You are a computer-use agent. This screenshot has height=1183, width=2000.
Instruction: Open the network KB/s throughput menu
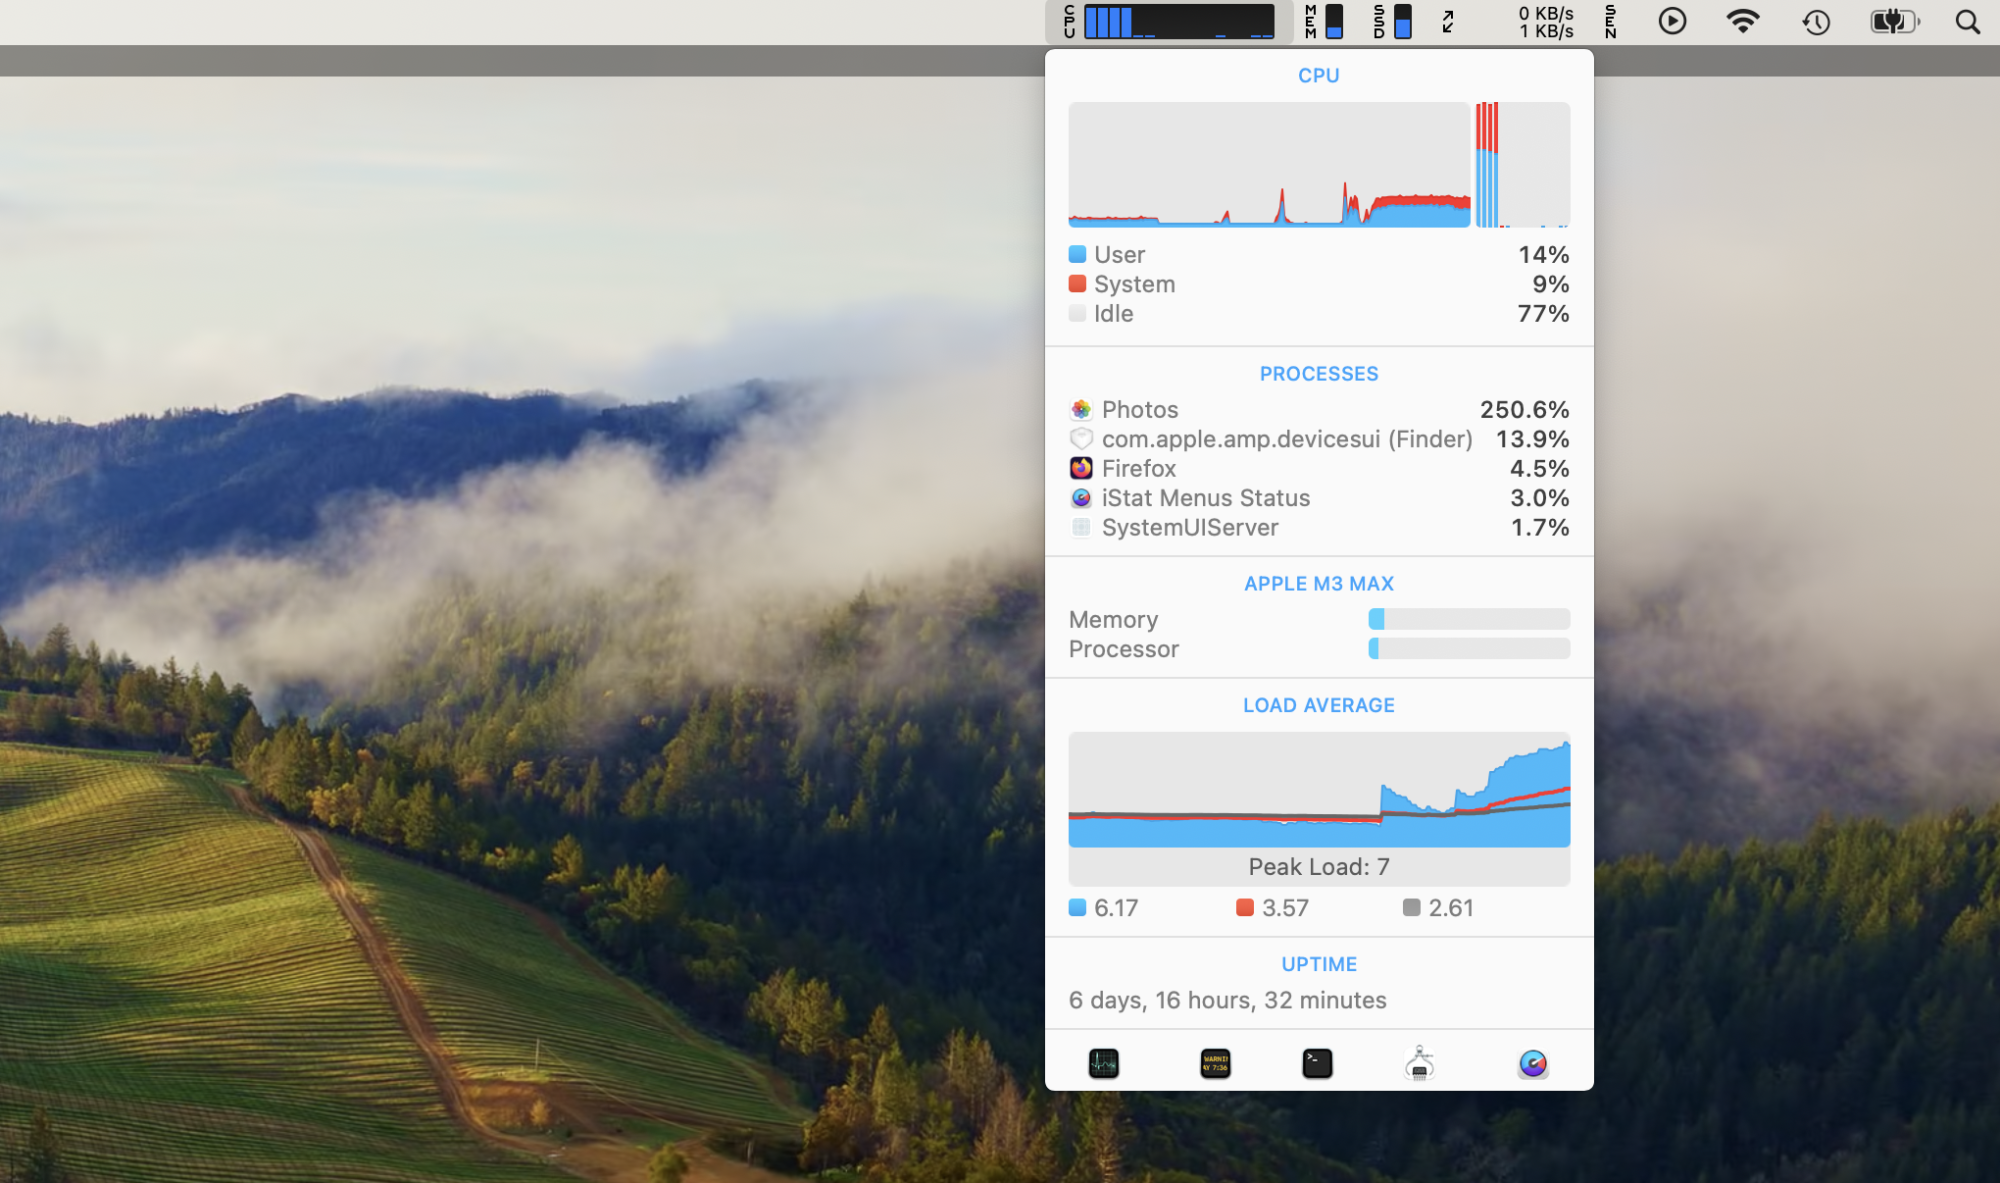click(1545, 21)
